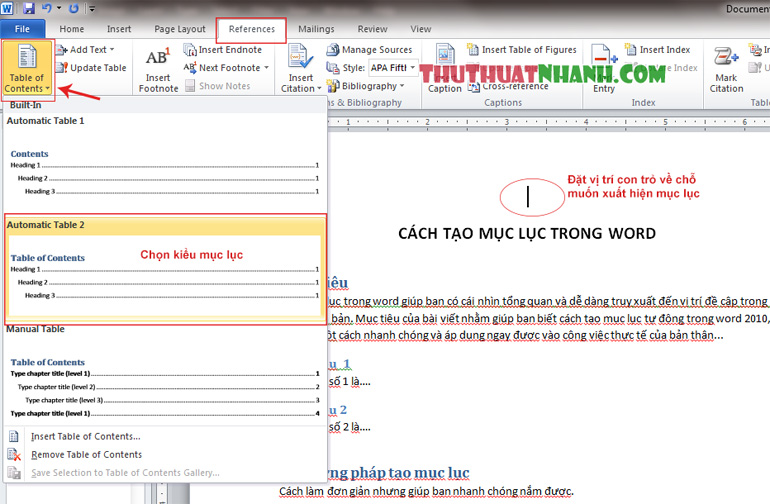Click the Next Footnote icon

(190, 68)
